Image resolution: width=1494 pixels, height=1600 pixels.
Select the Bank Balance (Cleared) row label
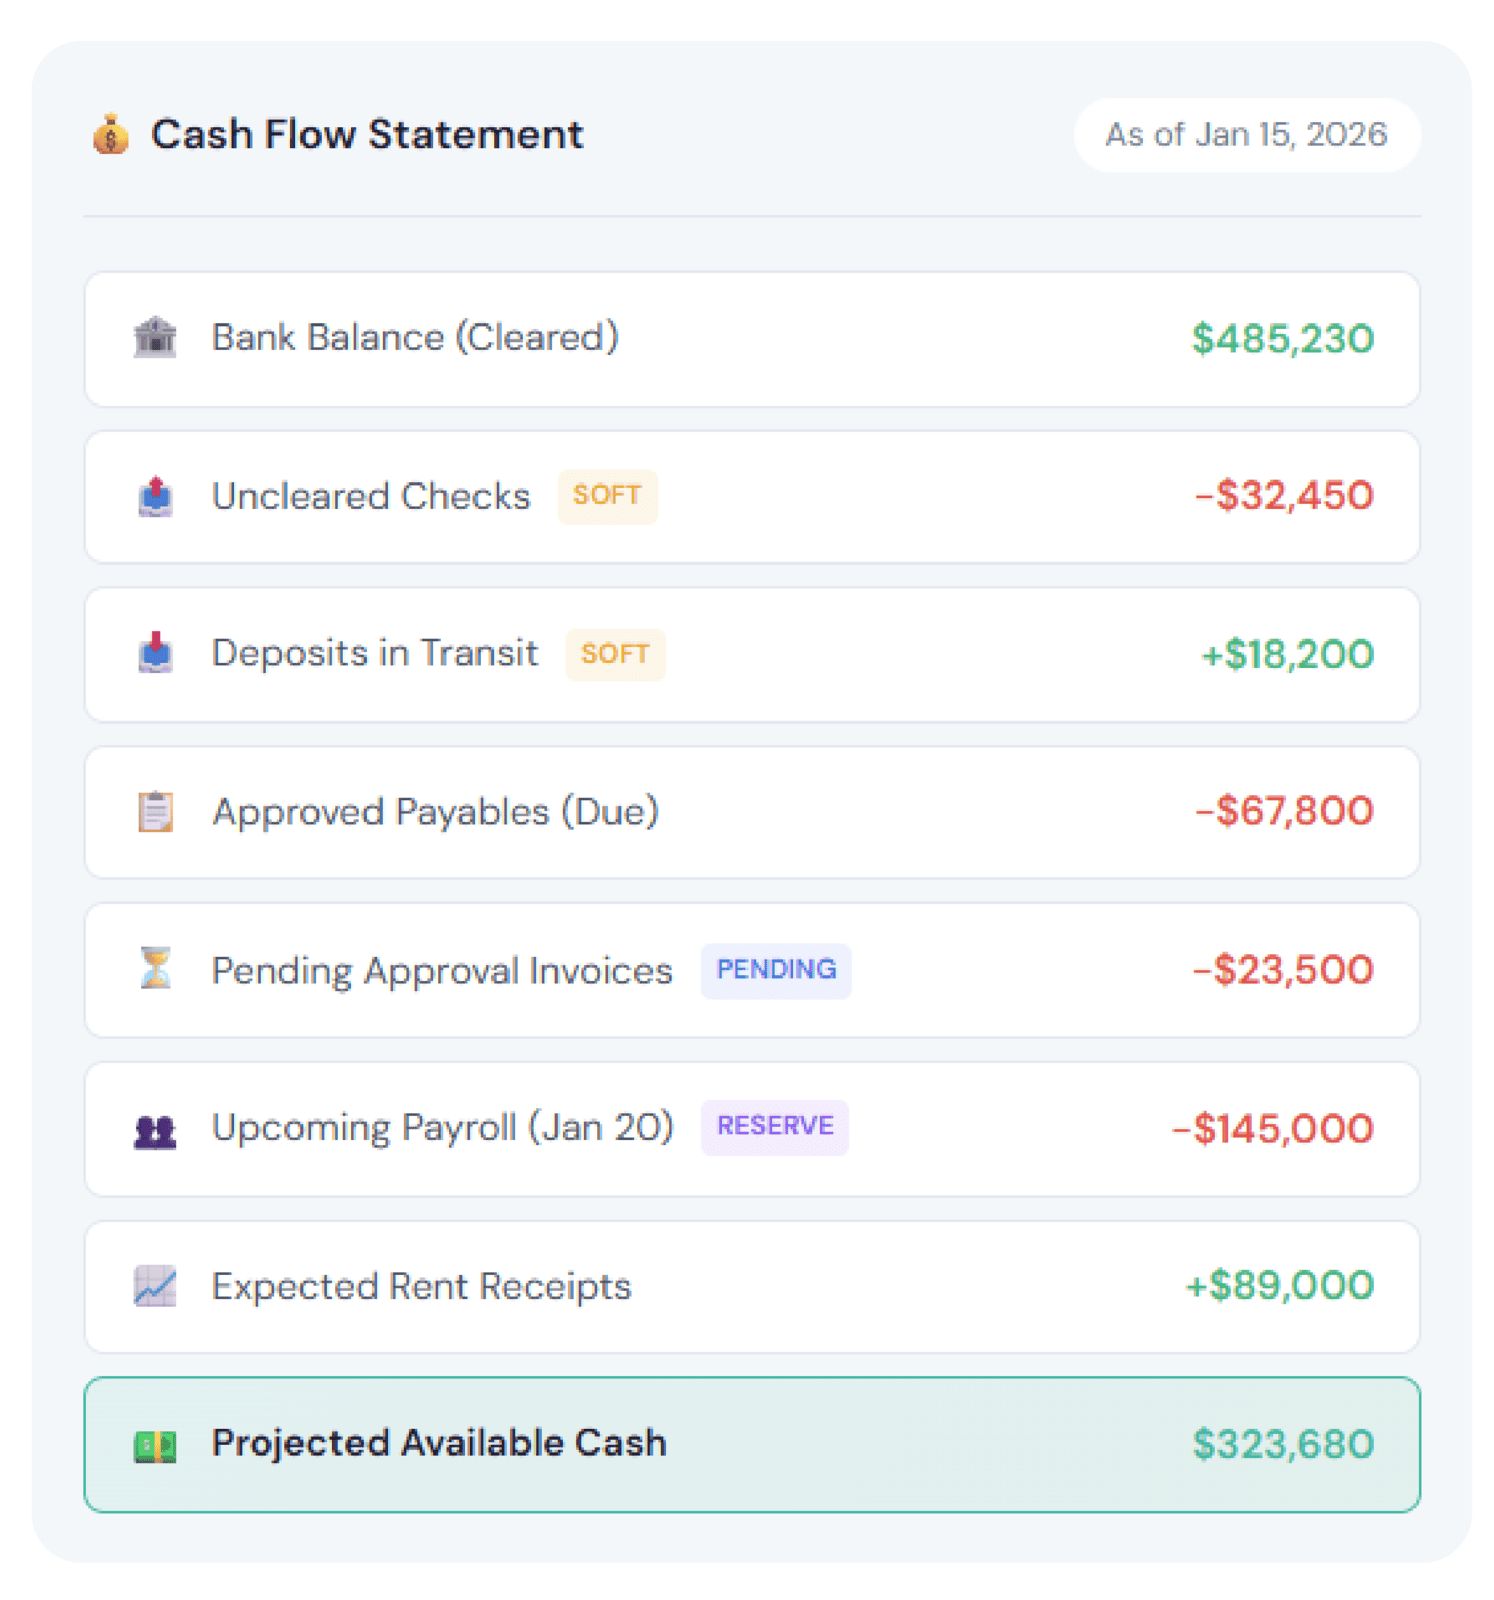point(415,338)
